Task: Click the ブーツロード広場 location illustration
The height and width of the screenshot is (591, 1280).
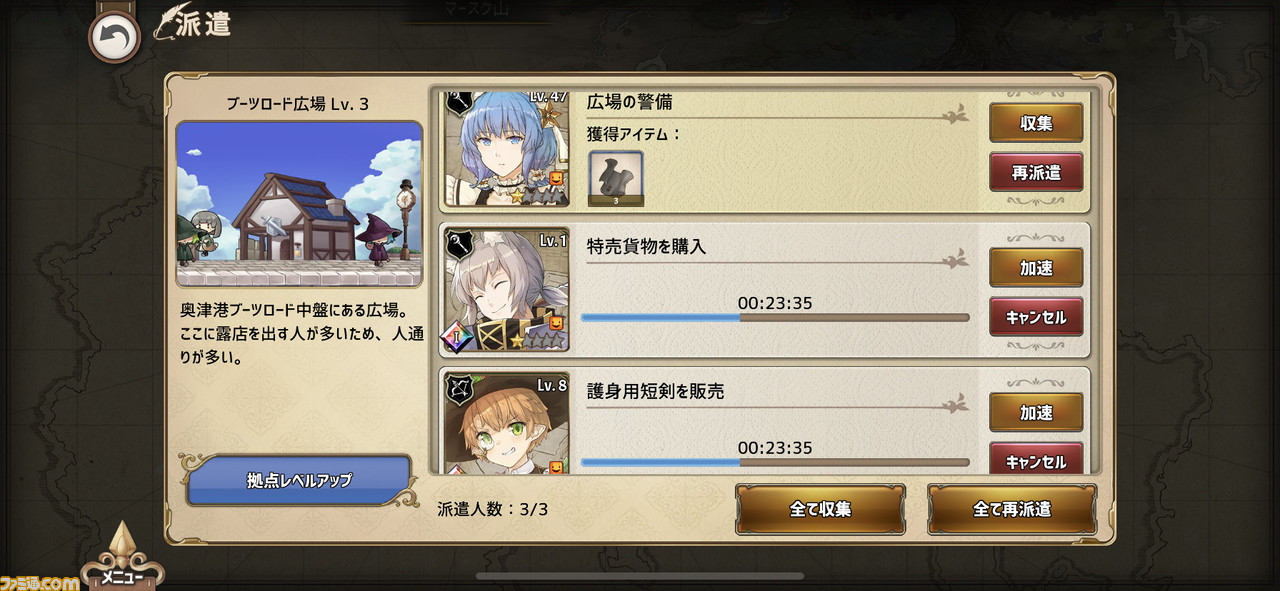Action: coord(299,205)
